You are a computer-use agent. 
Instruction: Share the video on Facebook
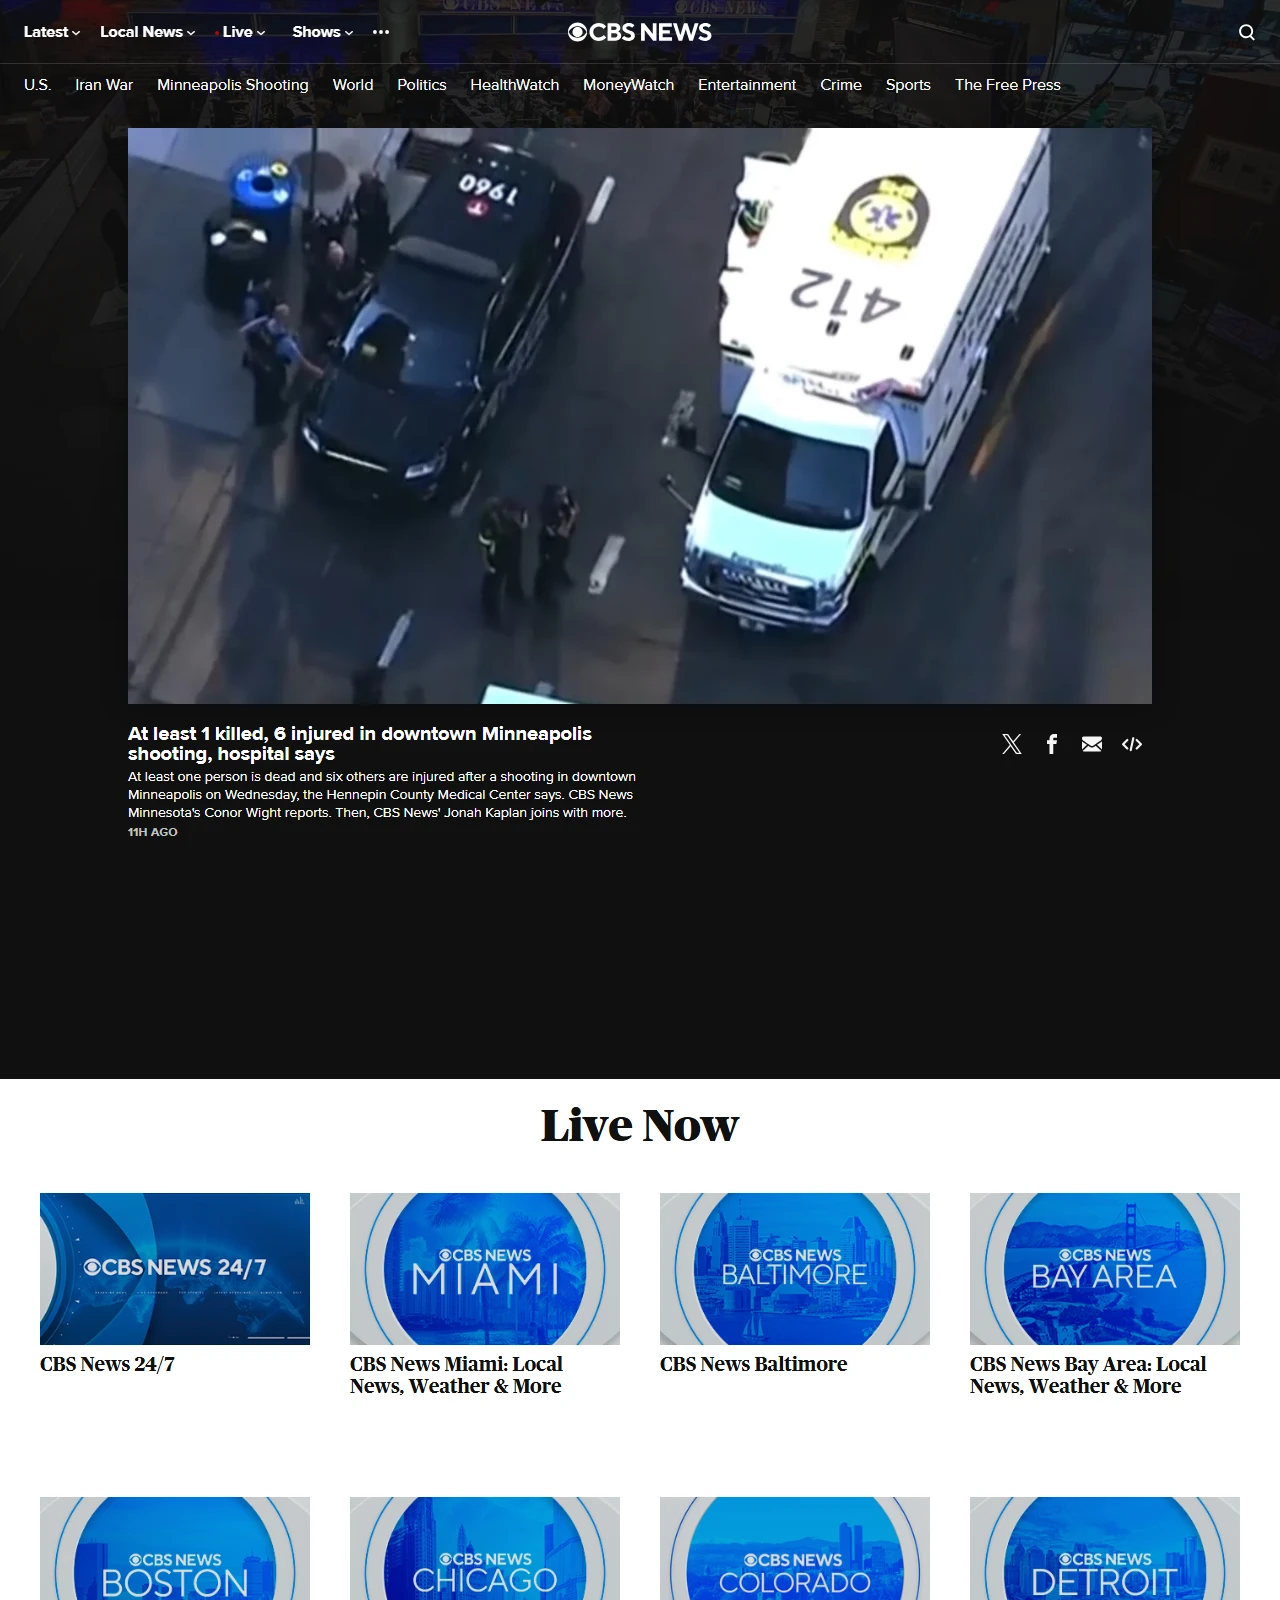pyautogui.click(x=1052, y=744)
